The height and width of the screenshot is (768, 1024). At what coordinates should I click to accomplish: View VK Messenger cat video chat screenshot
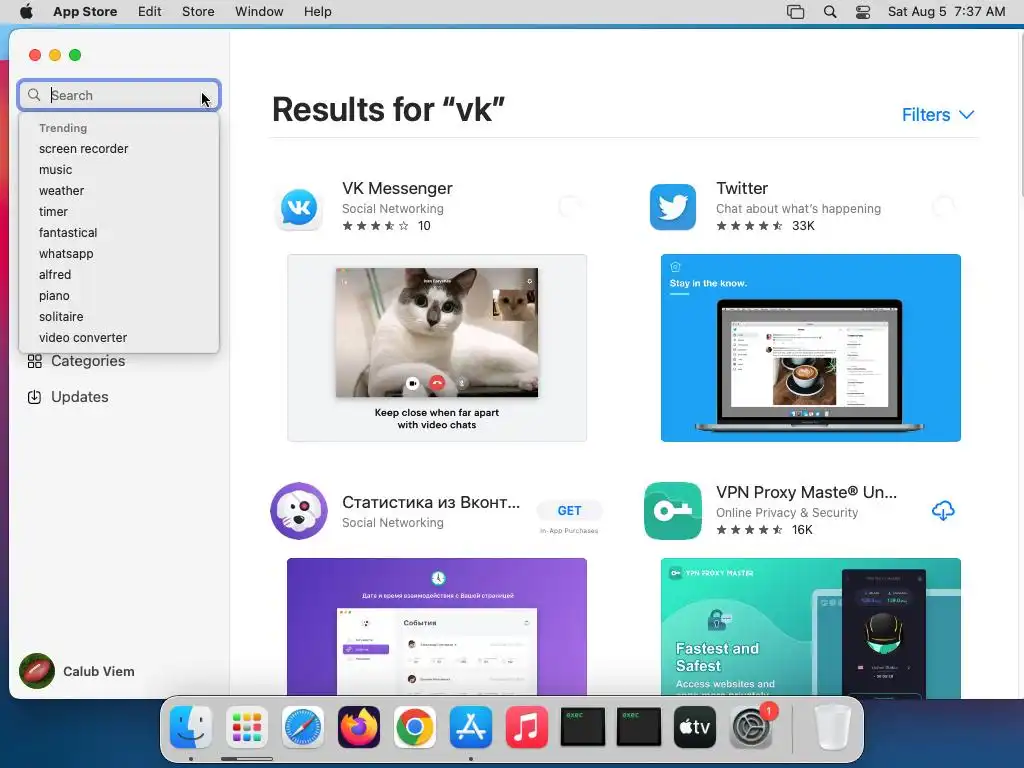pyautogui.click(x=437, y=347)
